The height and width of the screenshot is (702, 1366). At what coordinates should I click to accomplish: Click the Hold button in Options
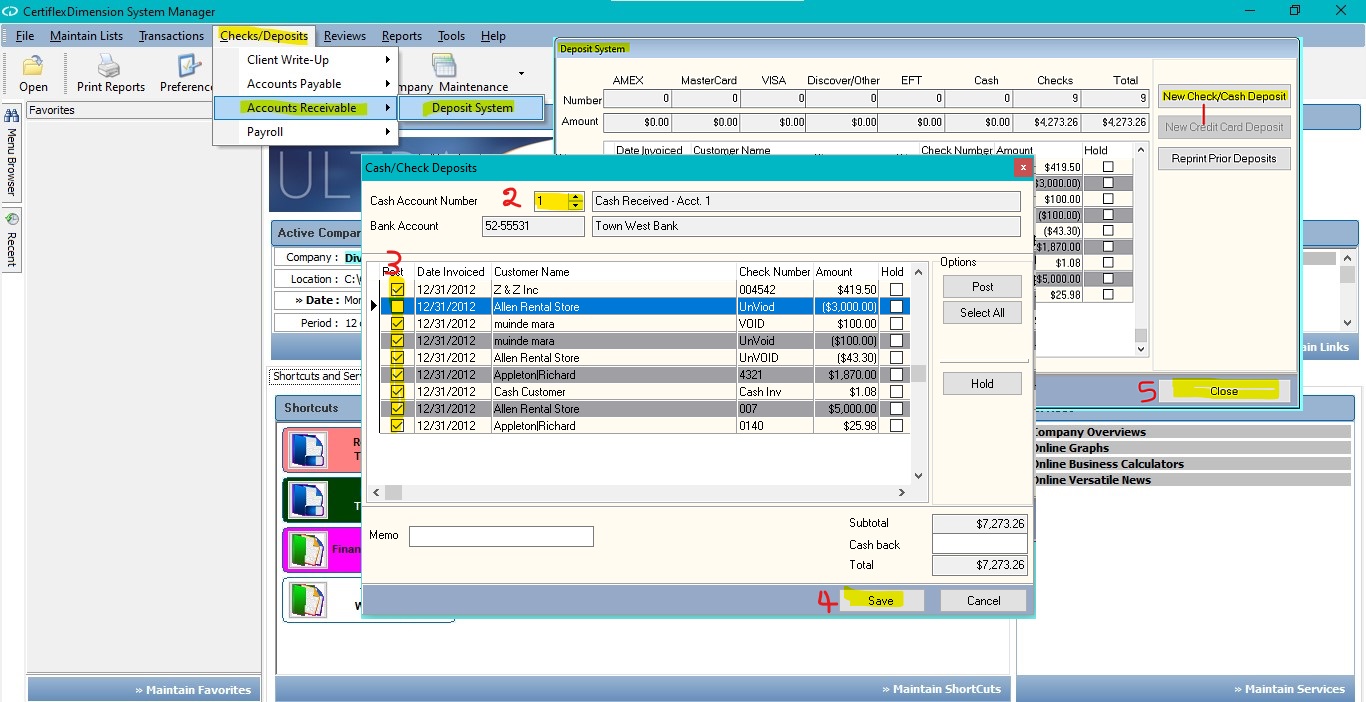tap(983, 384)
